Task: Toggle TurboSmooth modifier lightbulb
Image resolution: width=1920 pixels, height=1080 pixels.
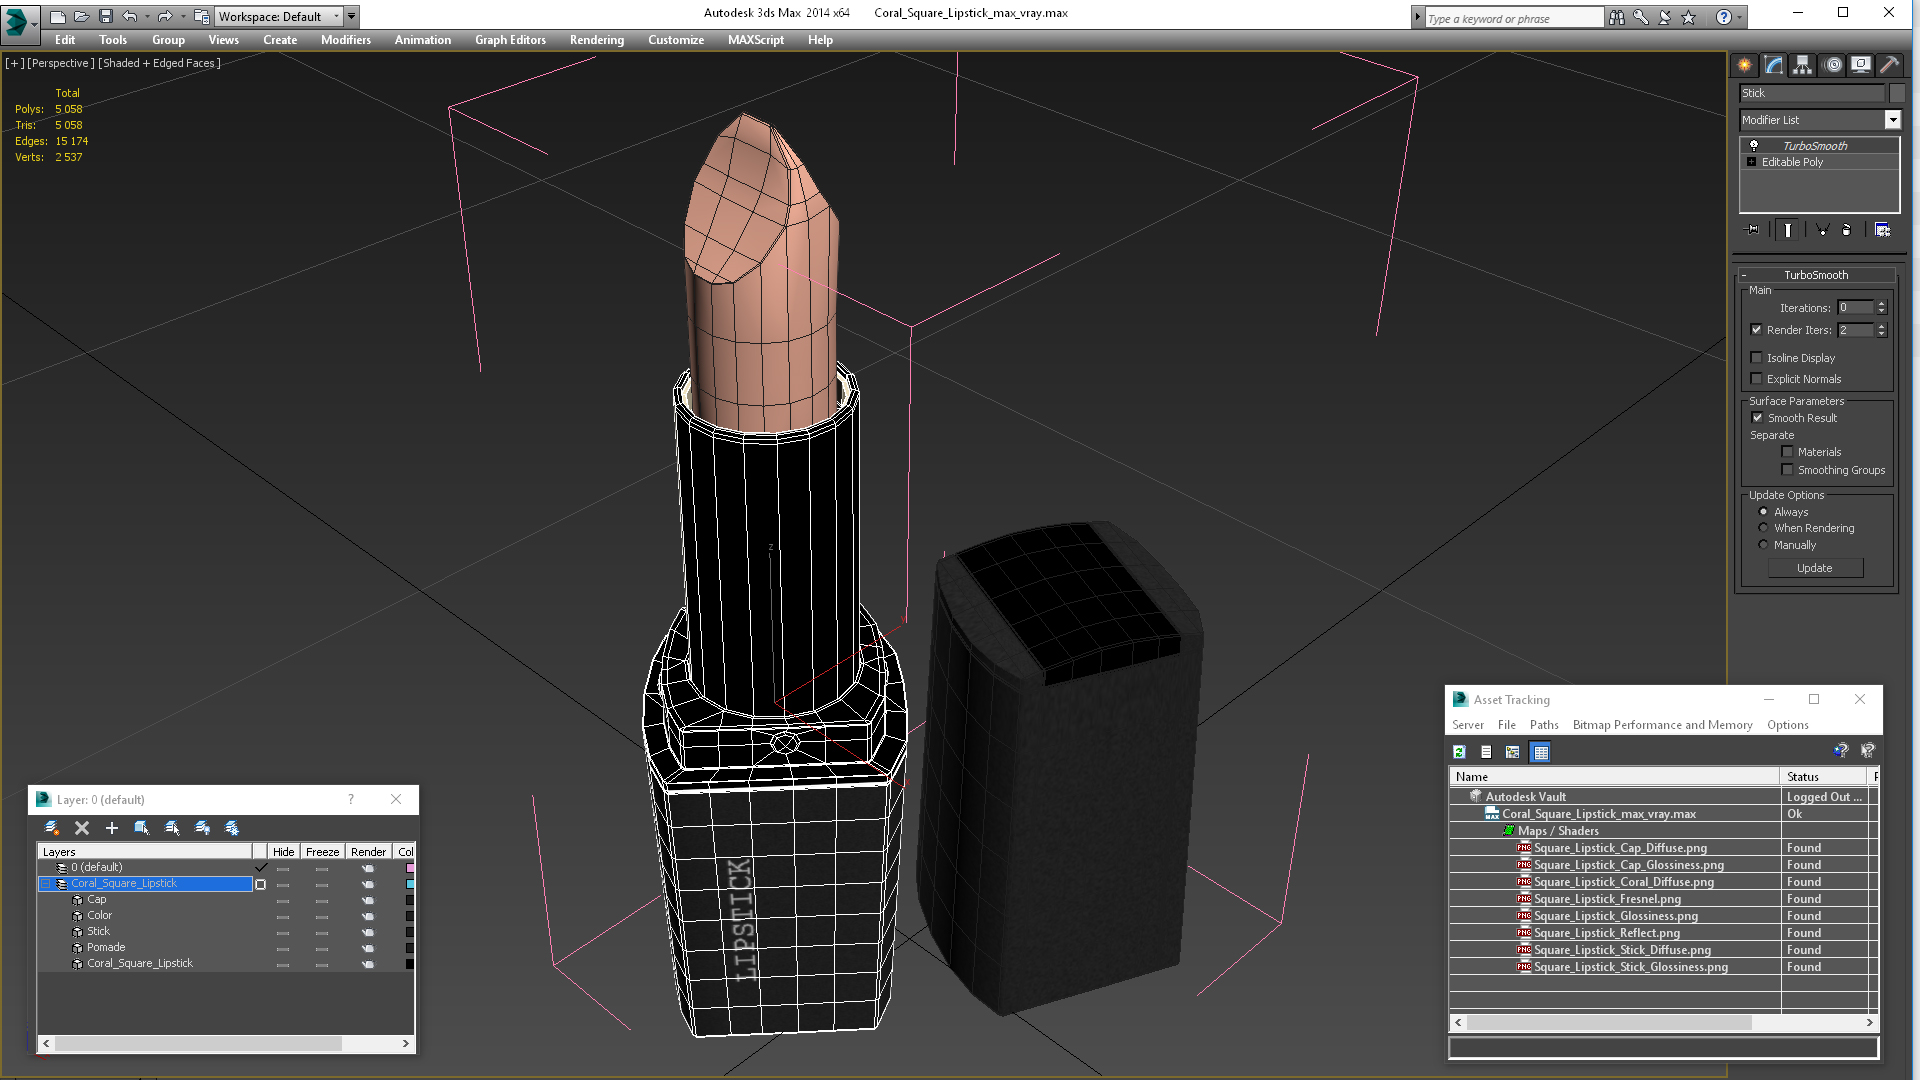Action: (1753, 146)
